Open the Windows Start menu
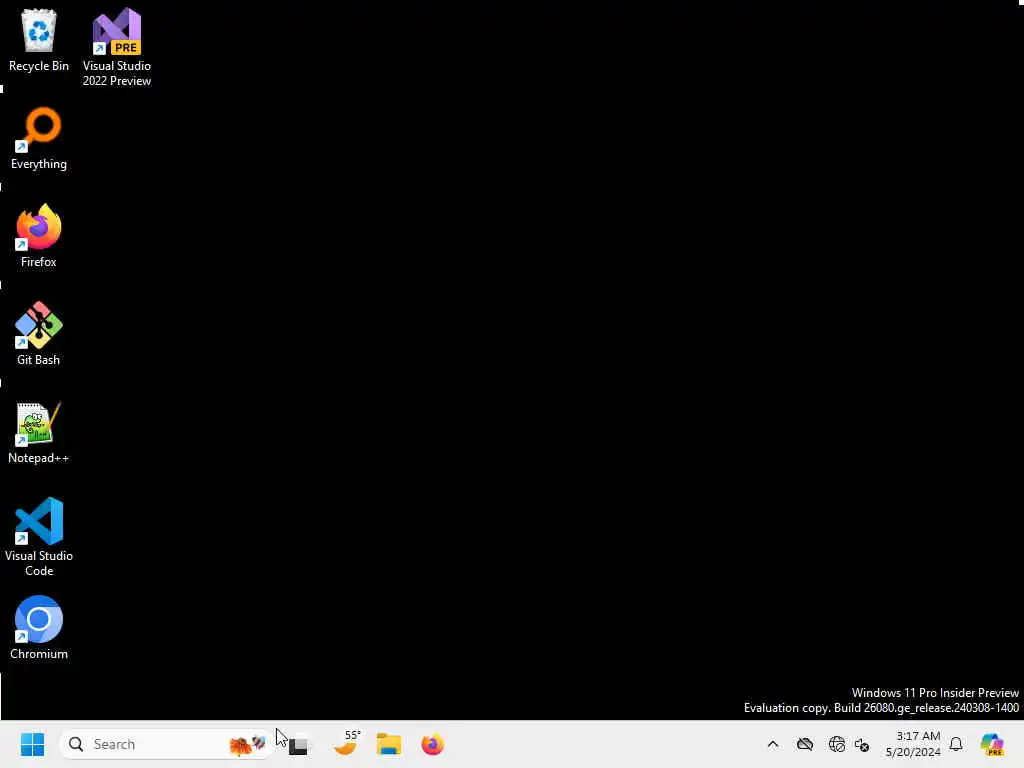Viewport: 1024px width, 768px height. 32,744
